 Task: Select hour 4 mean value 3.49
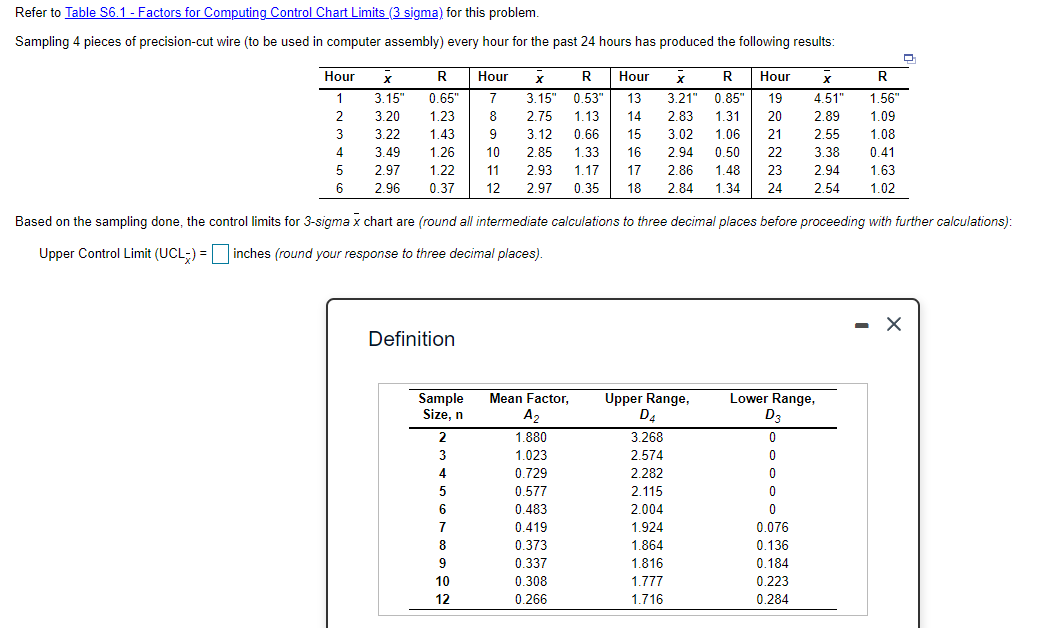pos(388,152)
